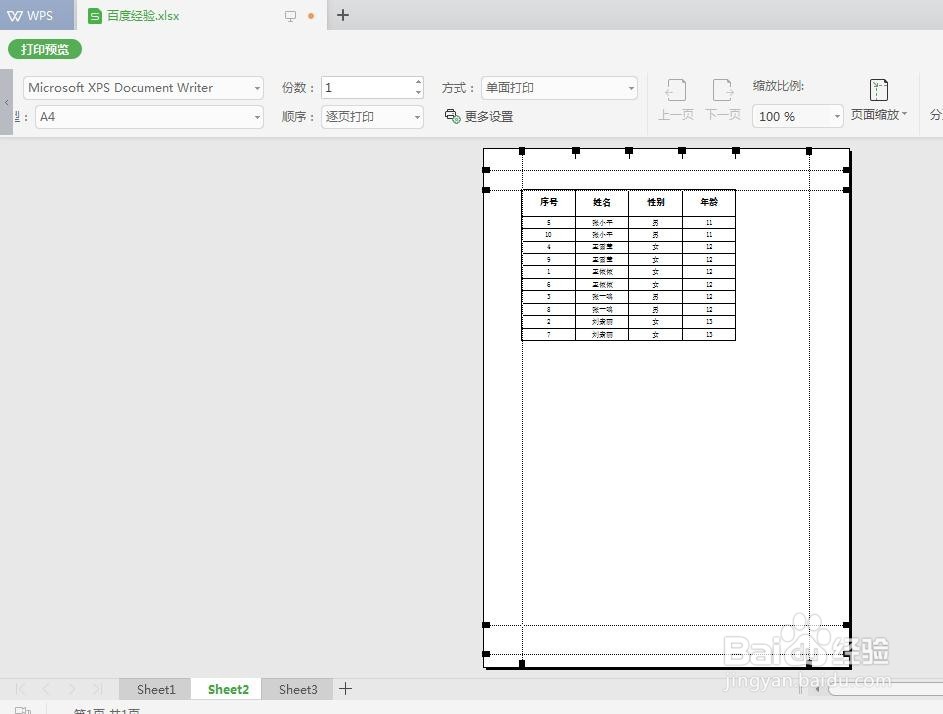Open 更多设置 for additional print settings
The image size is (943, 714).
(x=489, y=116)
